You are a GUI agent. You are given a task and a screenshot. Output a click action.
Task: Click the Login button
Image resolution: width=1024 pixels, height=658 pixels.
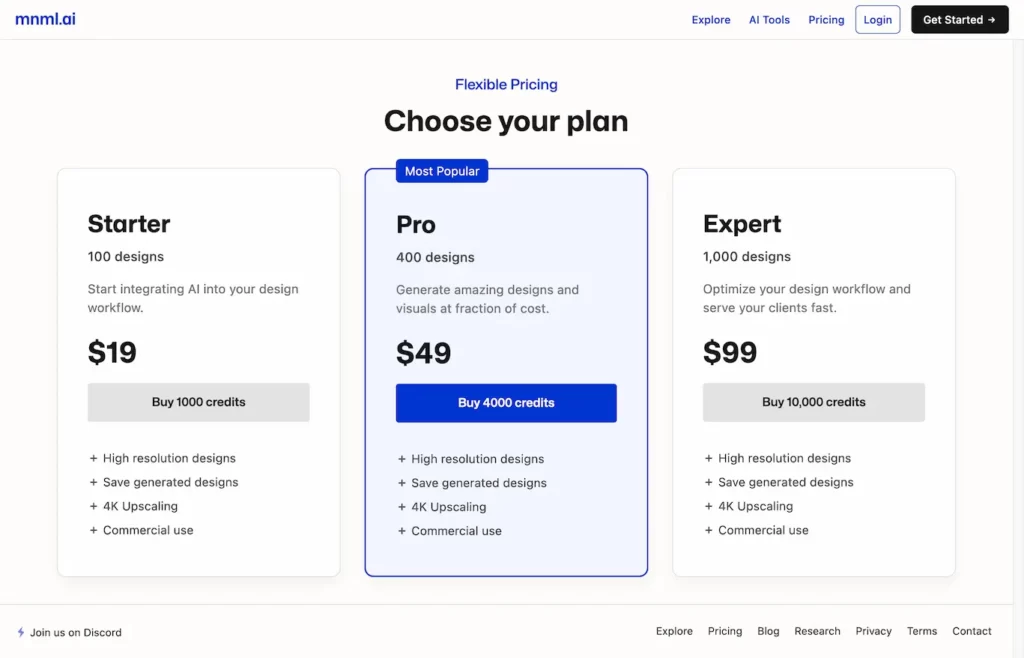click(x=877, y=19)
